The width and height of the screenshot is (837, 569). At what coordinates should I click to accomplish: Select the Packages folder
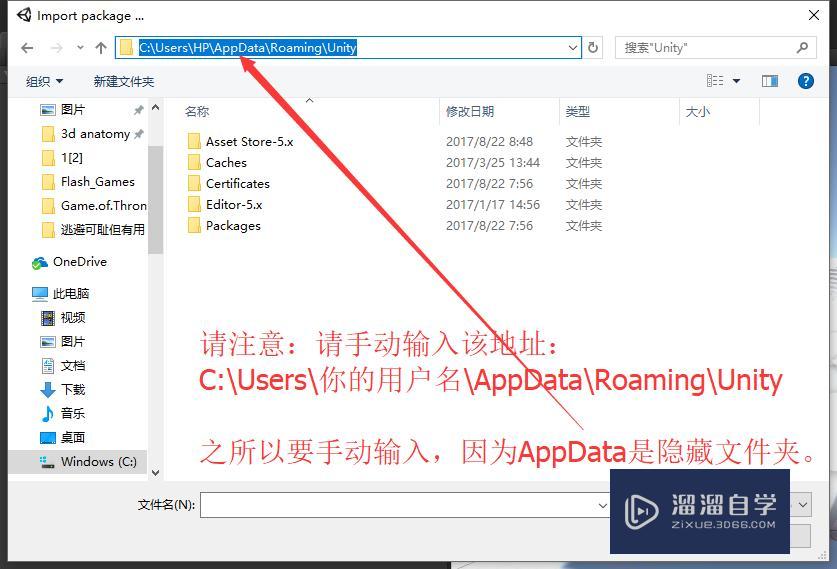tap(224, 226)
